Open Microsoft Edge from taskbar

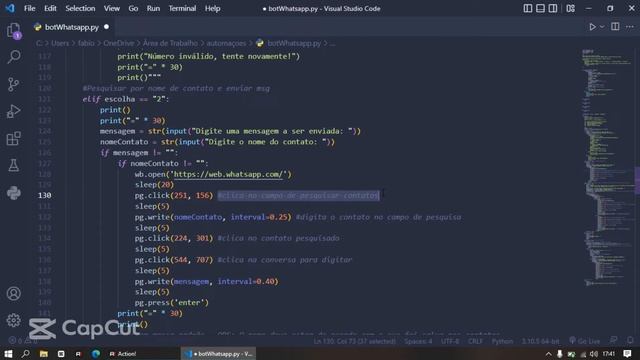[x=96, y=353]
